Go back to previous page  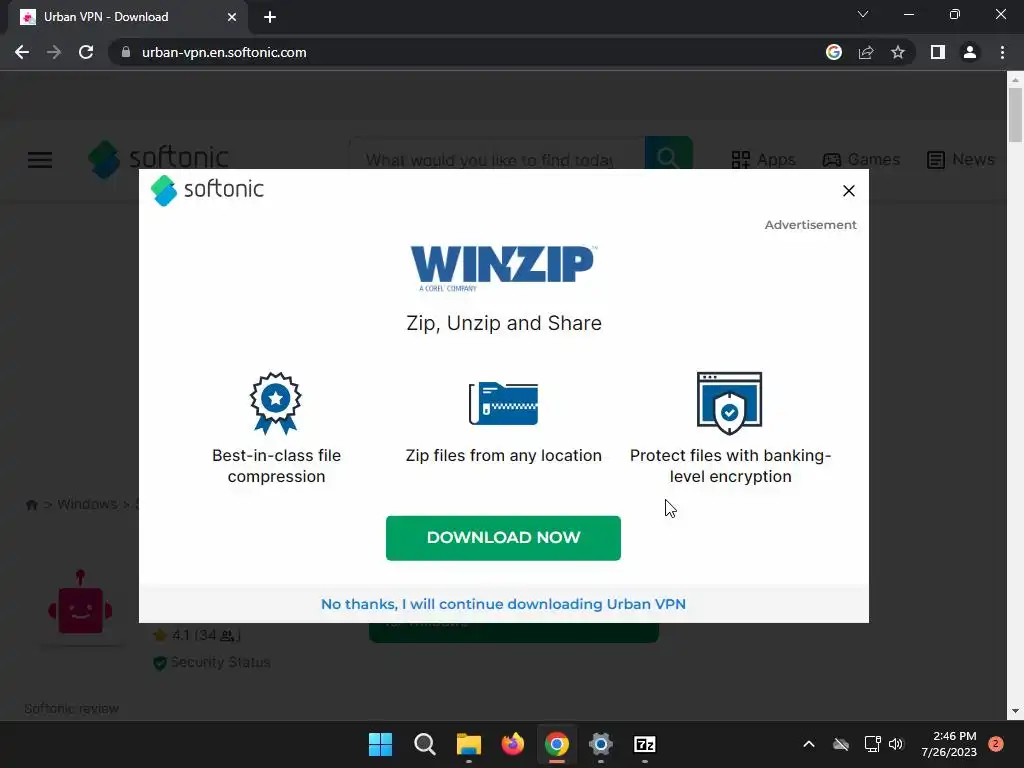click(22, 52)
